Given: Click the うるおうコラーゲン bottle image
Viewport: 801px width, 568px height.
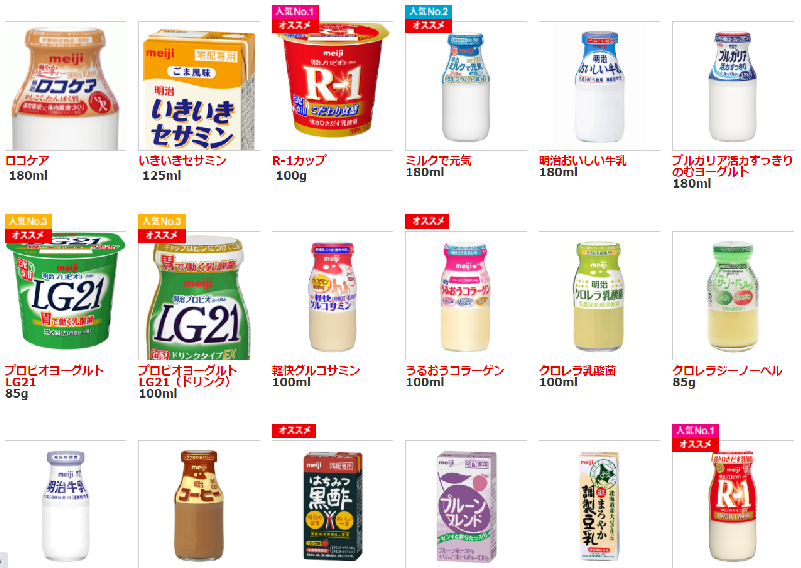Looking at the screenshot, I should coord(465,297).
